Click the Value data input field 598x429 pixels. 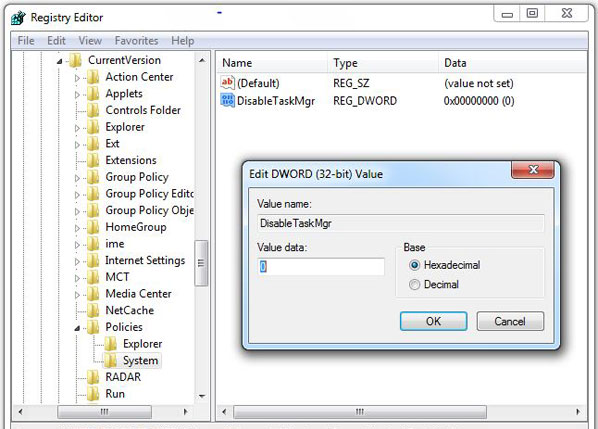click(321, 267)
